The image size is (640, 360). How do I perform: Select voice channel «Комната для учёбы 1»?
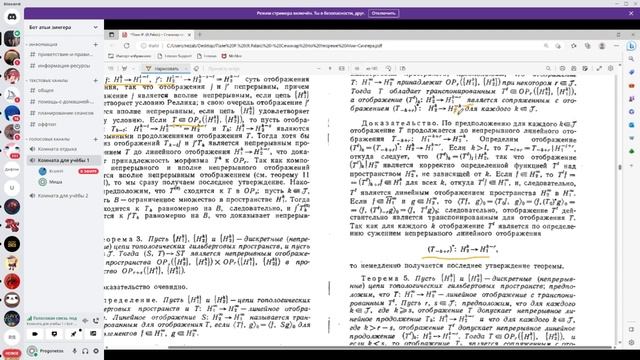[64, 160]
